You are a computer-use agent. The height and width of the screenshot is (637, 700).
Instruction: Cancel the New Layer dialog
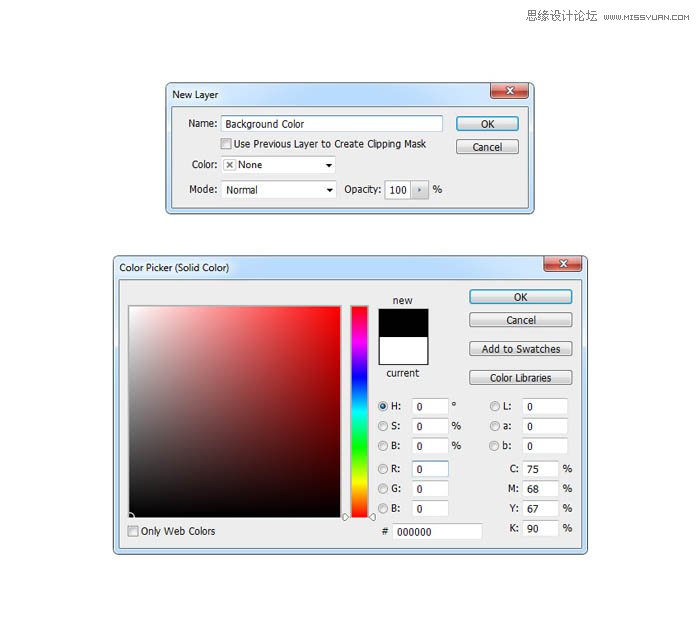[x=487, y=147]
